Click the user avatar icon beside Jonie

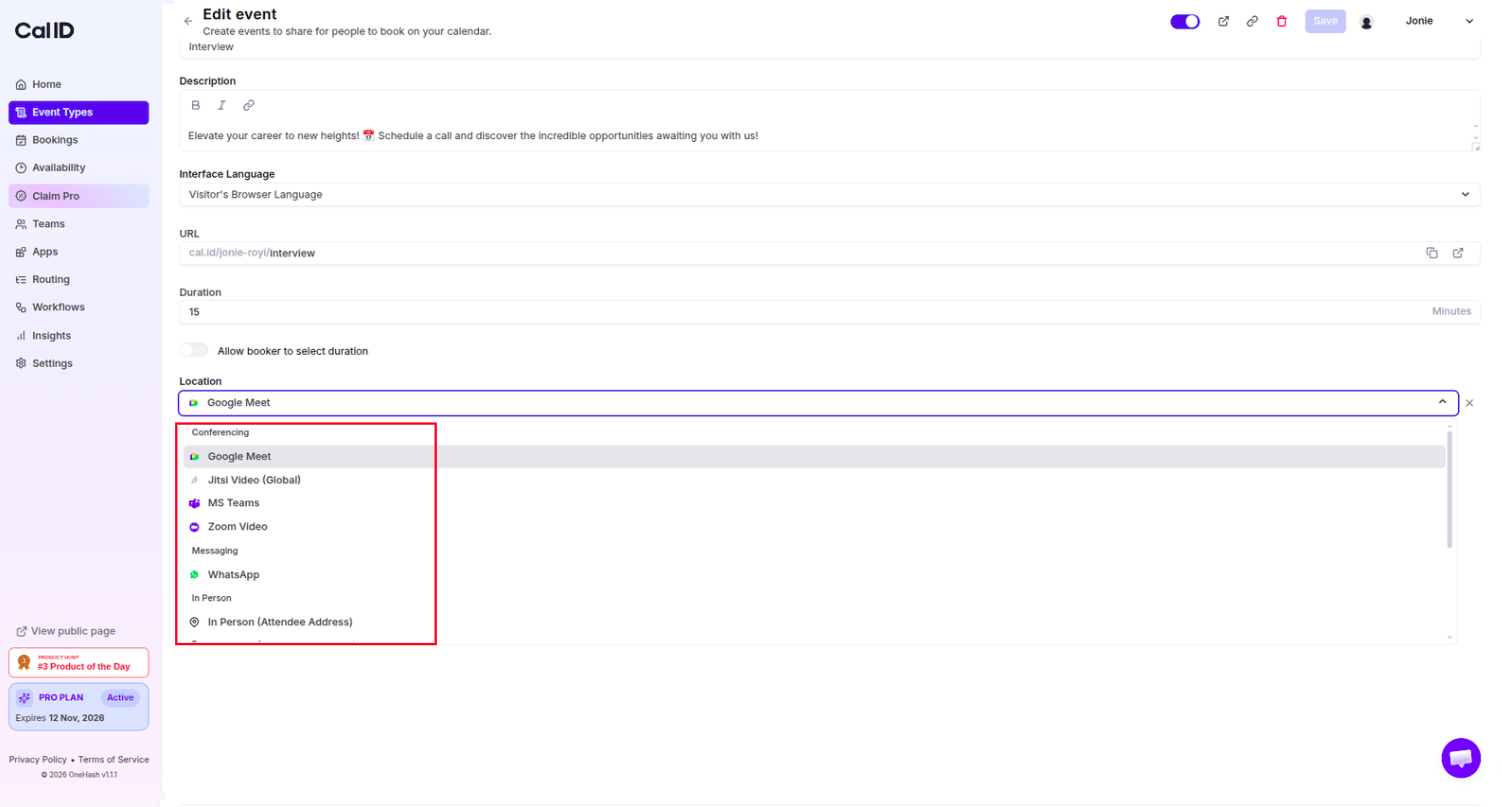tap(1366, 21)
